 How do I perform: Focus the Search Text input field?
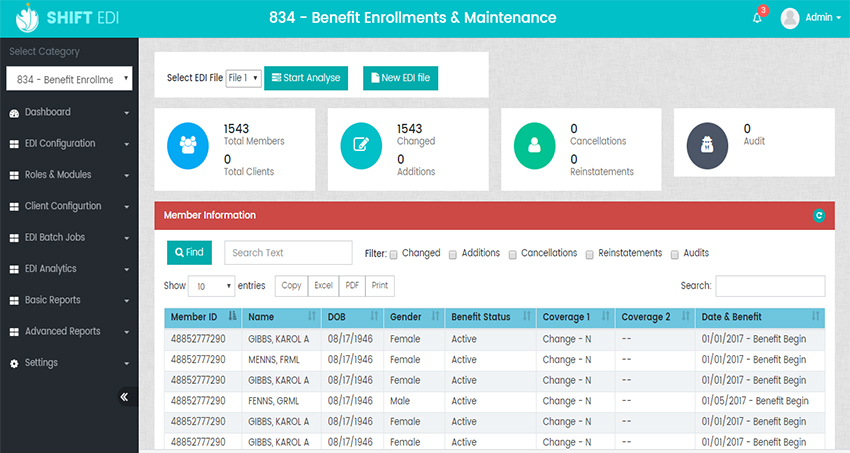tap(288, 253)
